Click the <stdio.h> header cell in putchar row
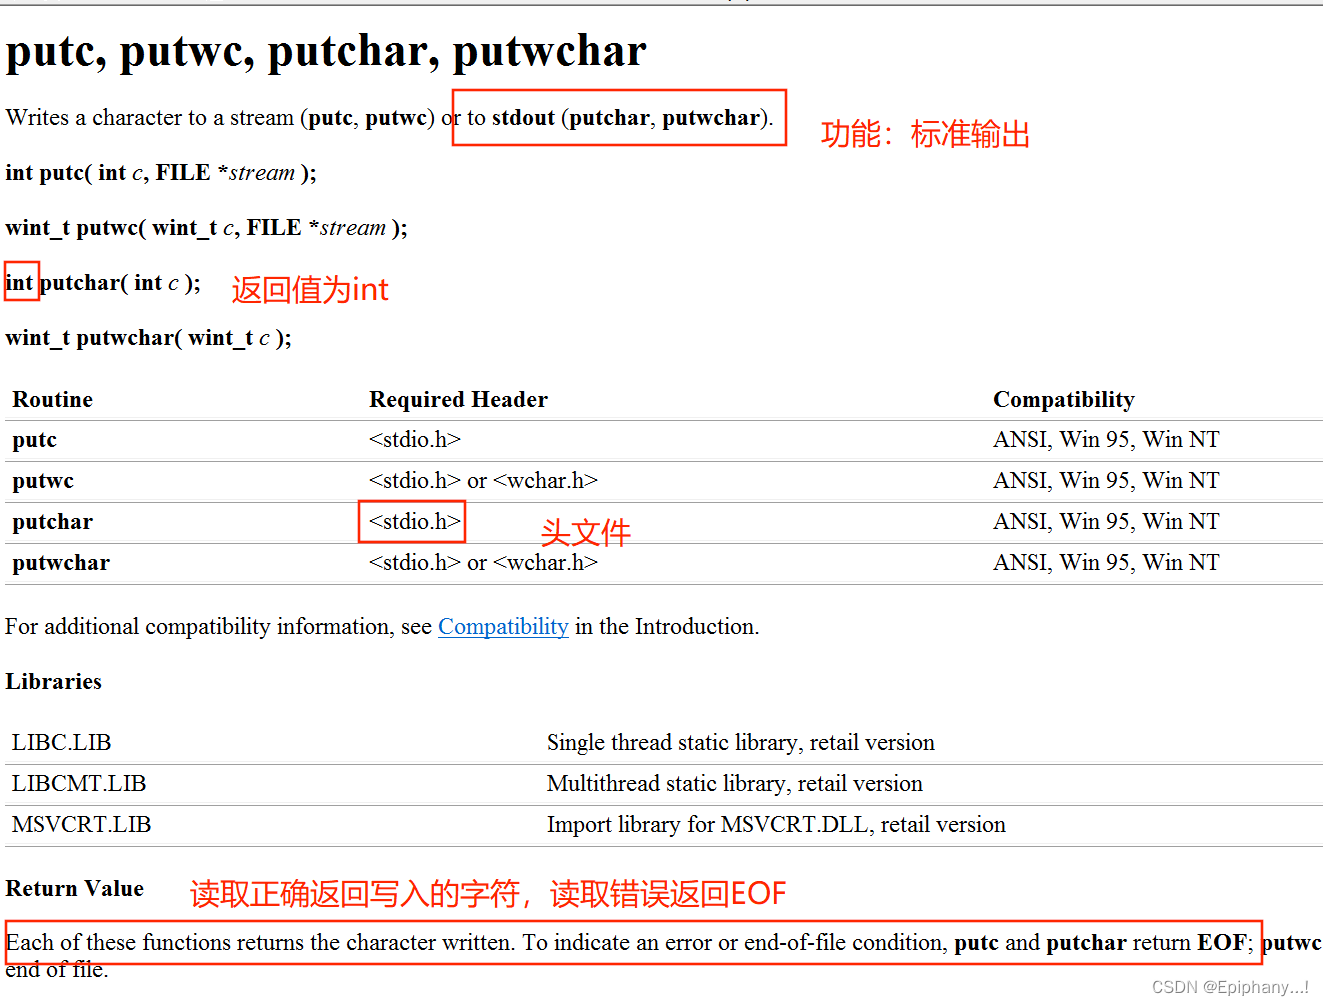This screenshot has height=1006, width=1323. coord(415,522)
